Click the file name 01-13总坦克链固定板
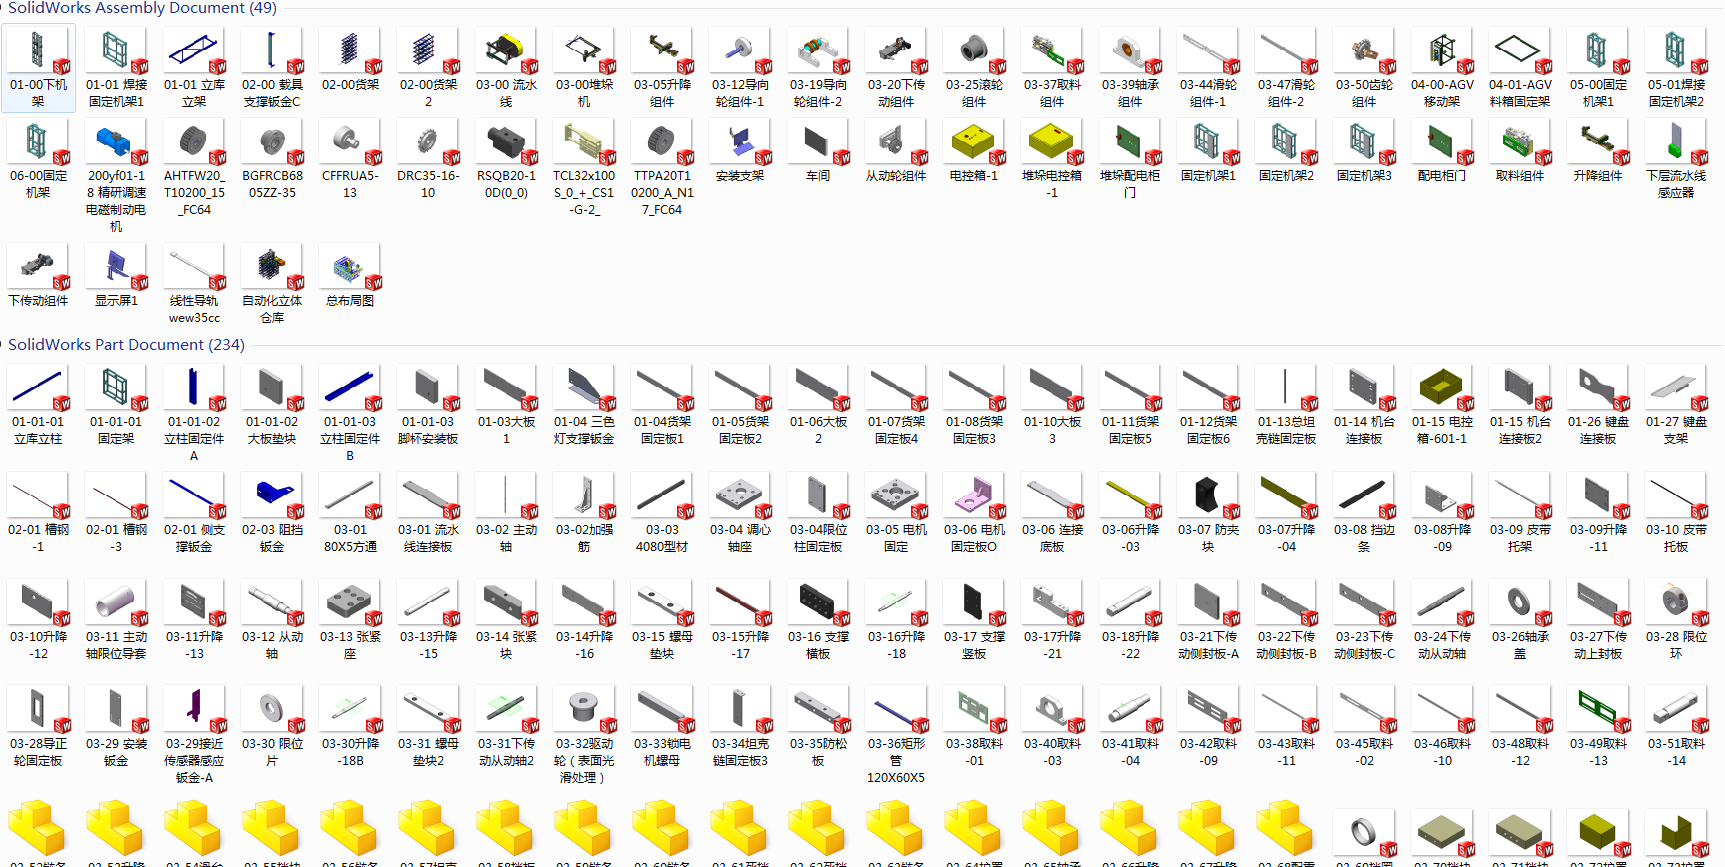Screen dimensions: 1725x867 [1286, 430]
